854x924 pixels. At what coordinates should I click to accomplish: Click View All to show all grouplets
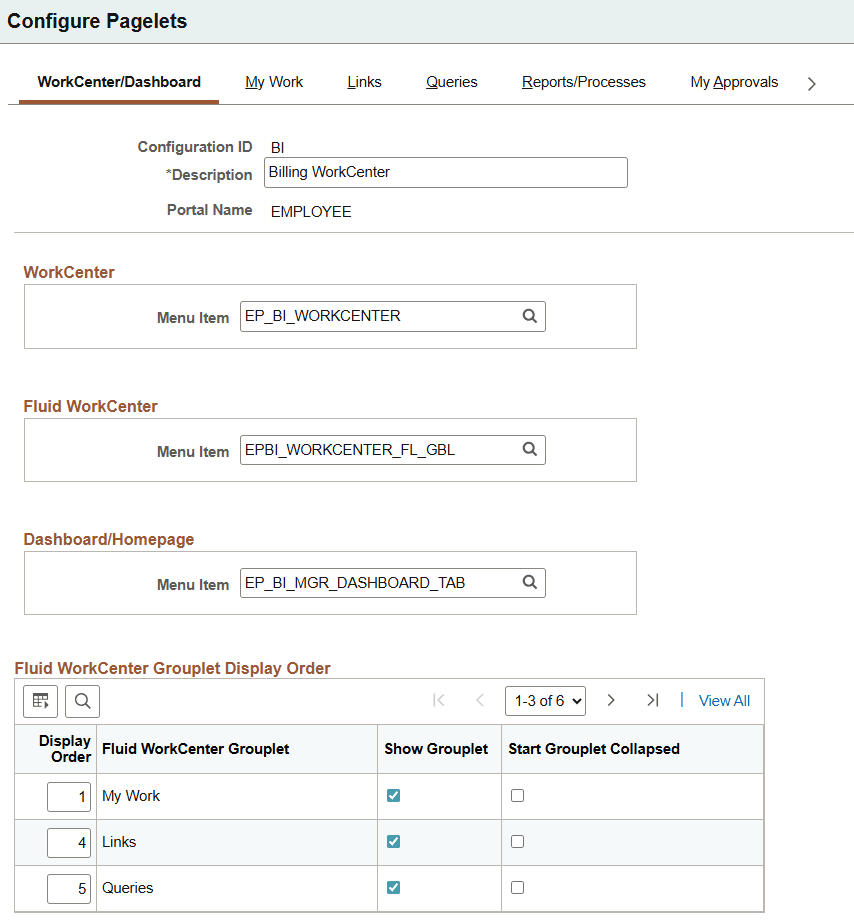724,701
